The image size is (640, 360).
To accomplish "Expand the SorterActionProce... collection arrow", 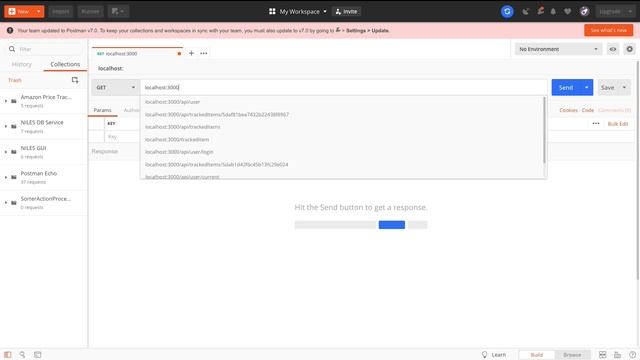I will (x=6, y=202).
